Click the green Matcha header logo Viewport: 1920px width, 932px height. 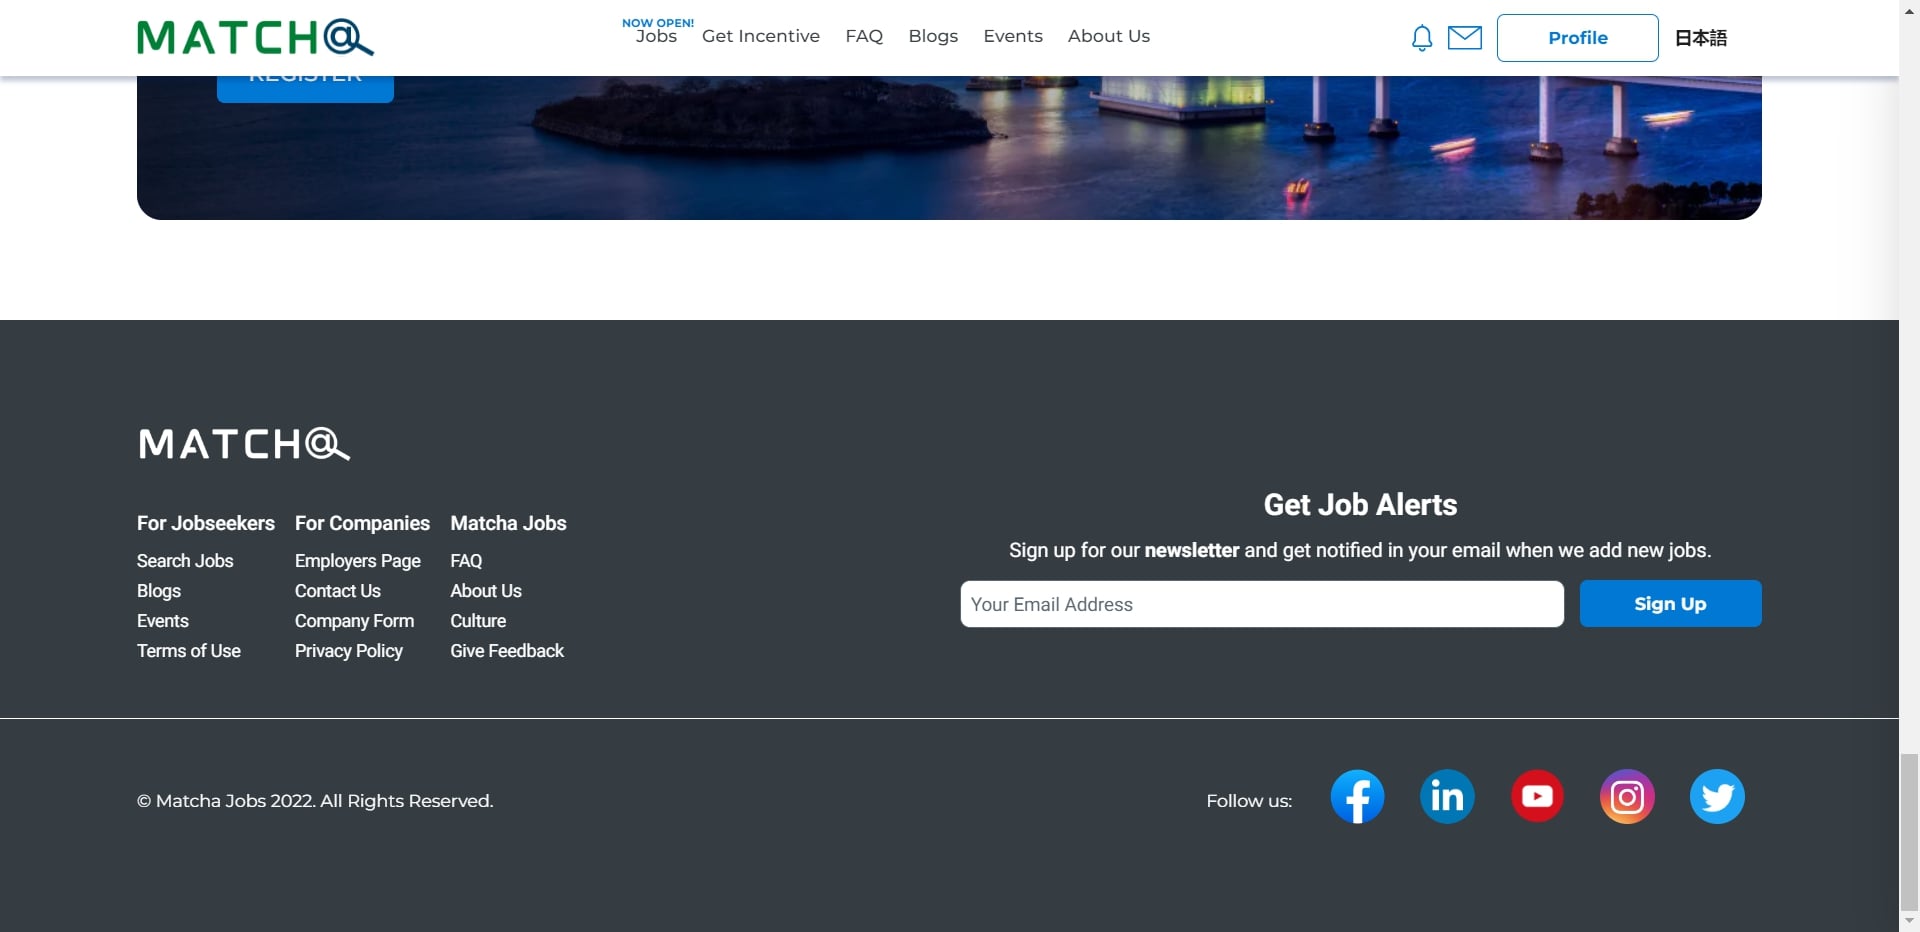(255, 38)
